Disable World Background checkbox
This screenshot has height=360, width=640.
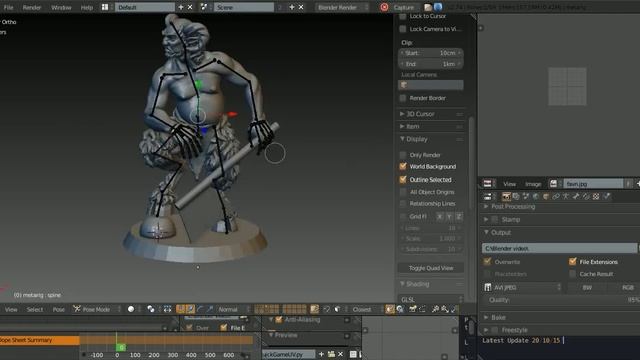403,167
